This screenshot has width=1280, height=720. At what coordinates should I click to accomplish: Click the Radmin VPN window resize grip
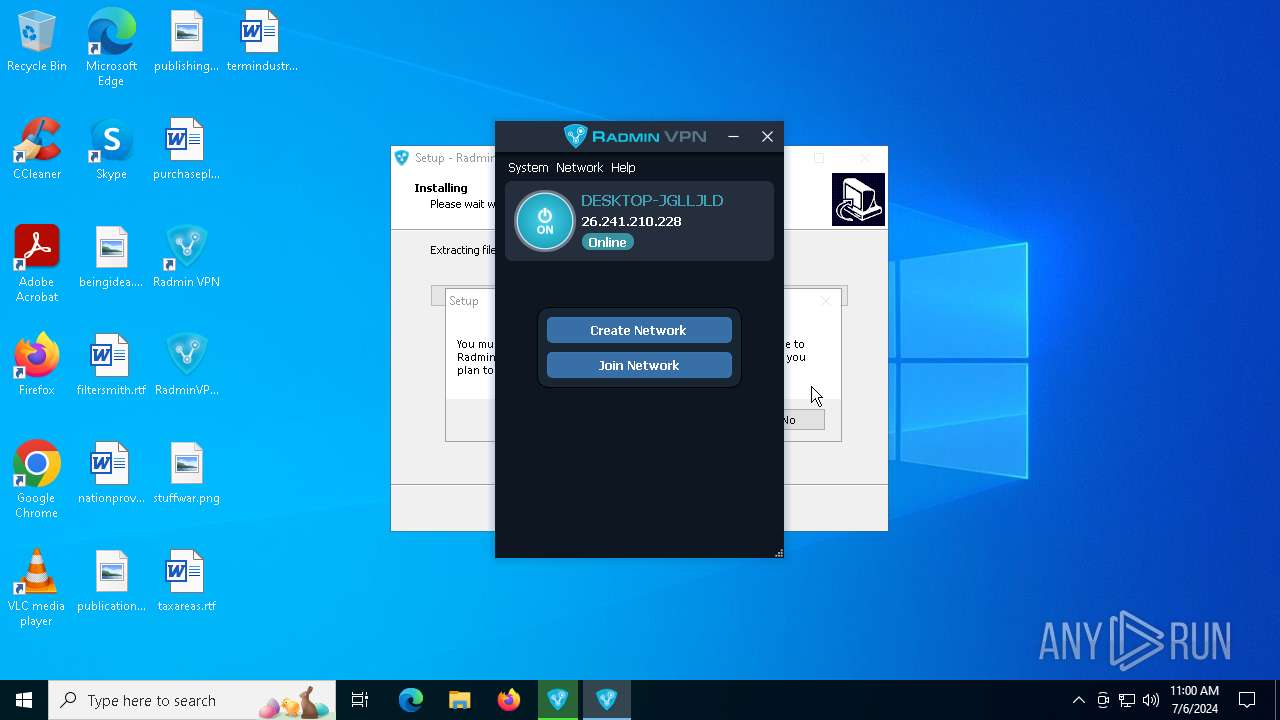[778, 552]
